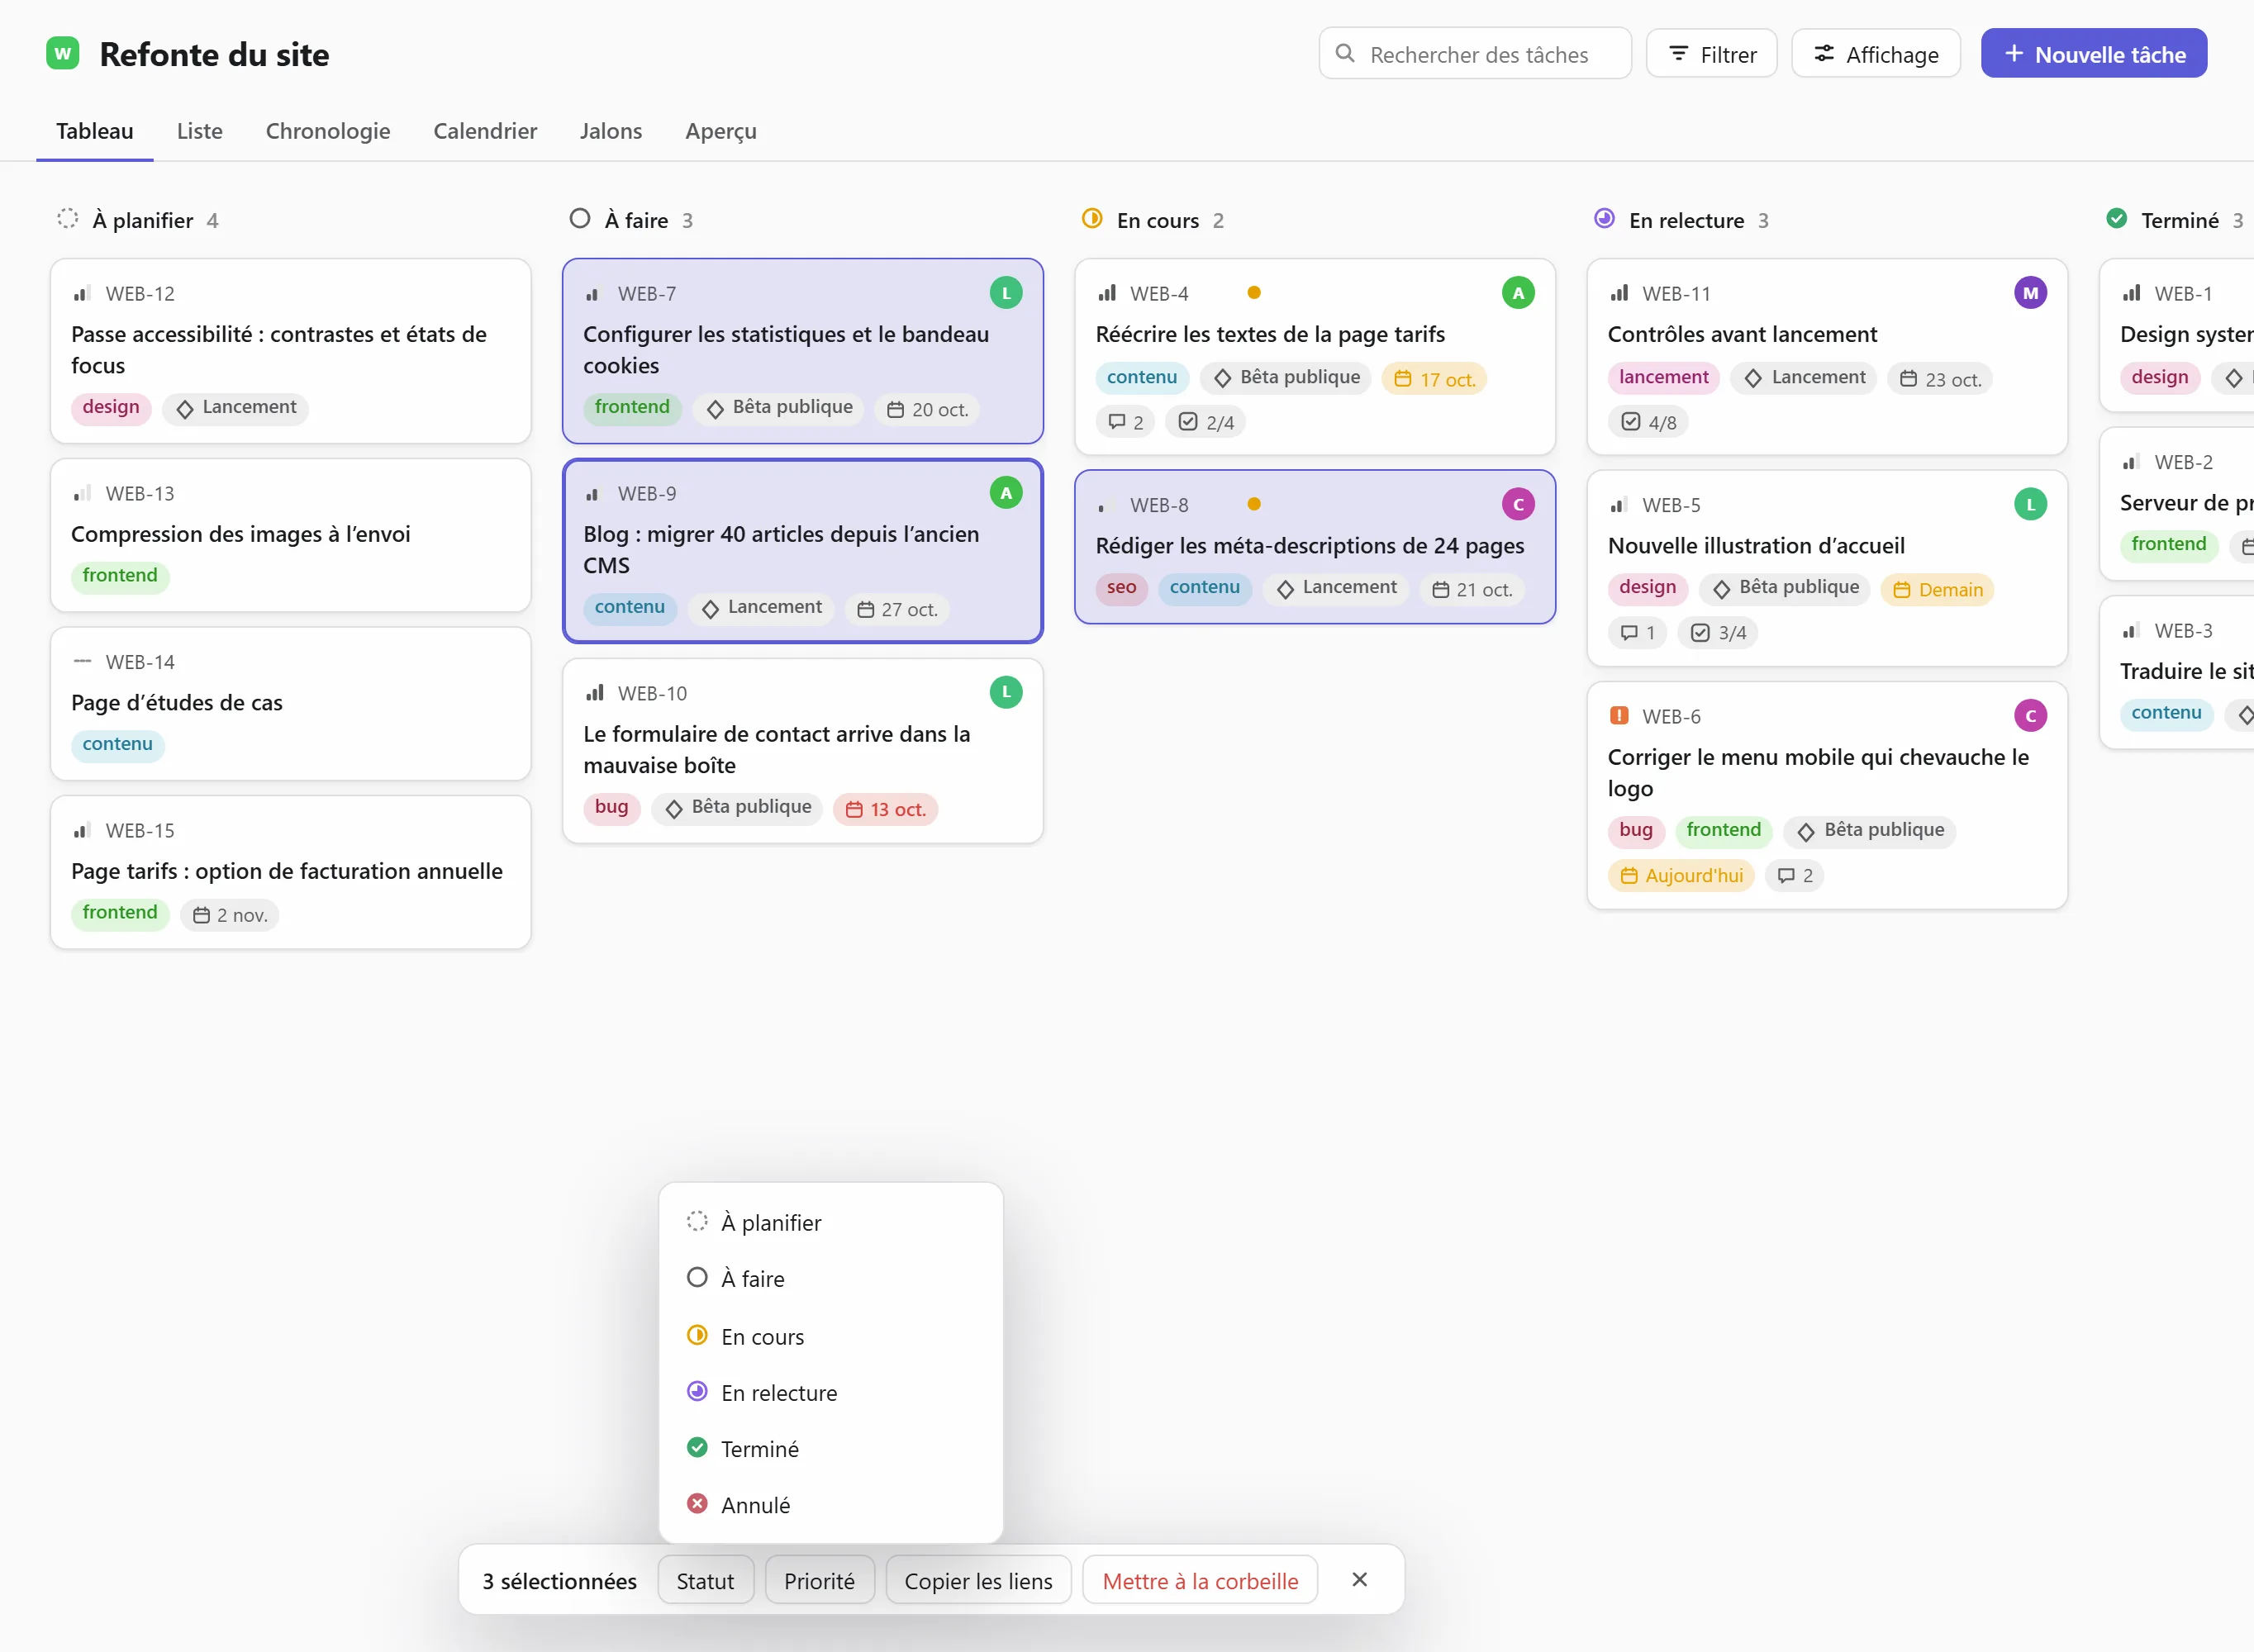Open the Priorité dropdown in selection bar
The image size is (2254, 1652).
point(819,1580)
